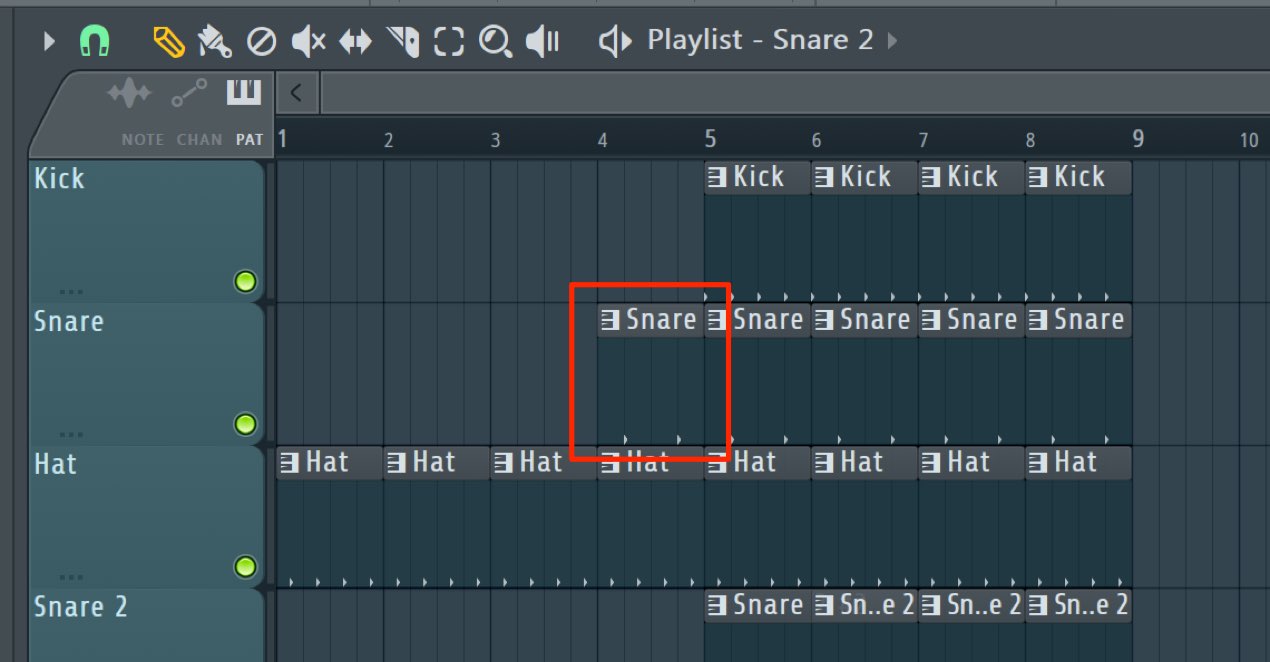Image resolution: width=1270 pixels, height=662 pixels.
Task: Expand the arrow after Playlist - Snare 2
Action: coord(892,41)
